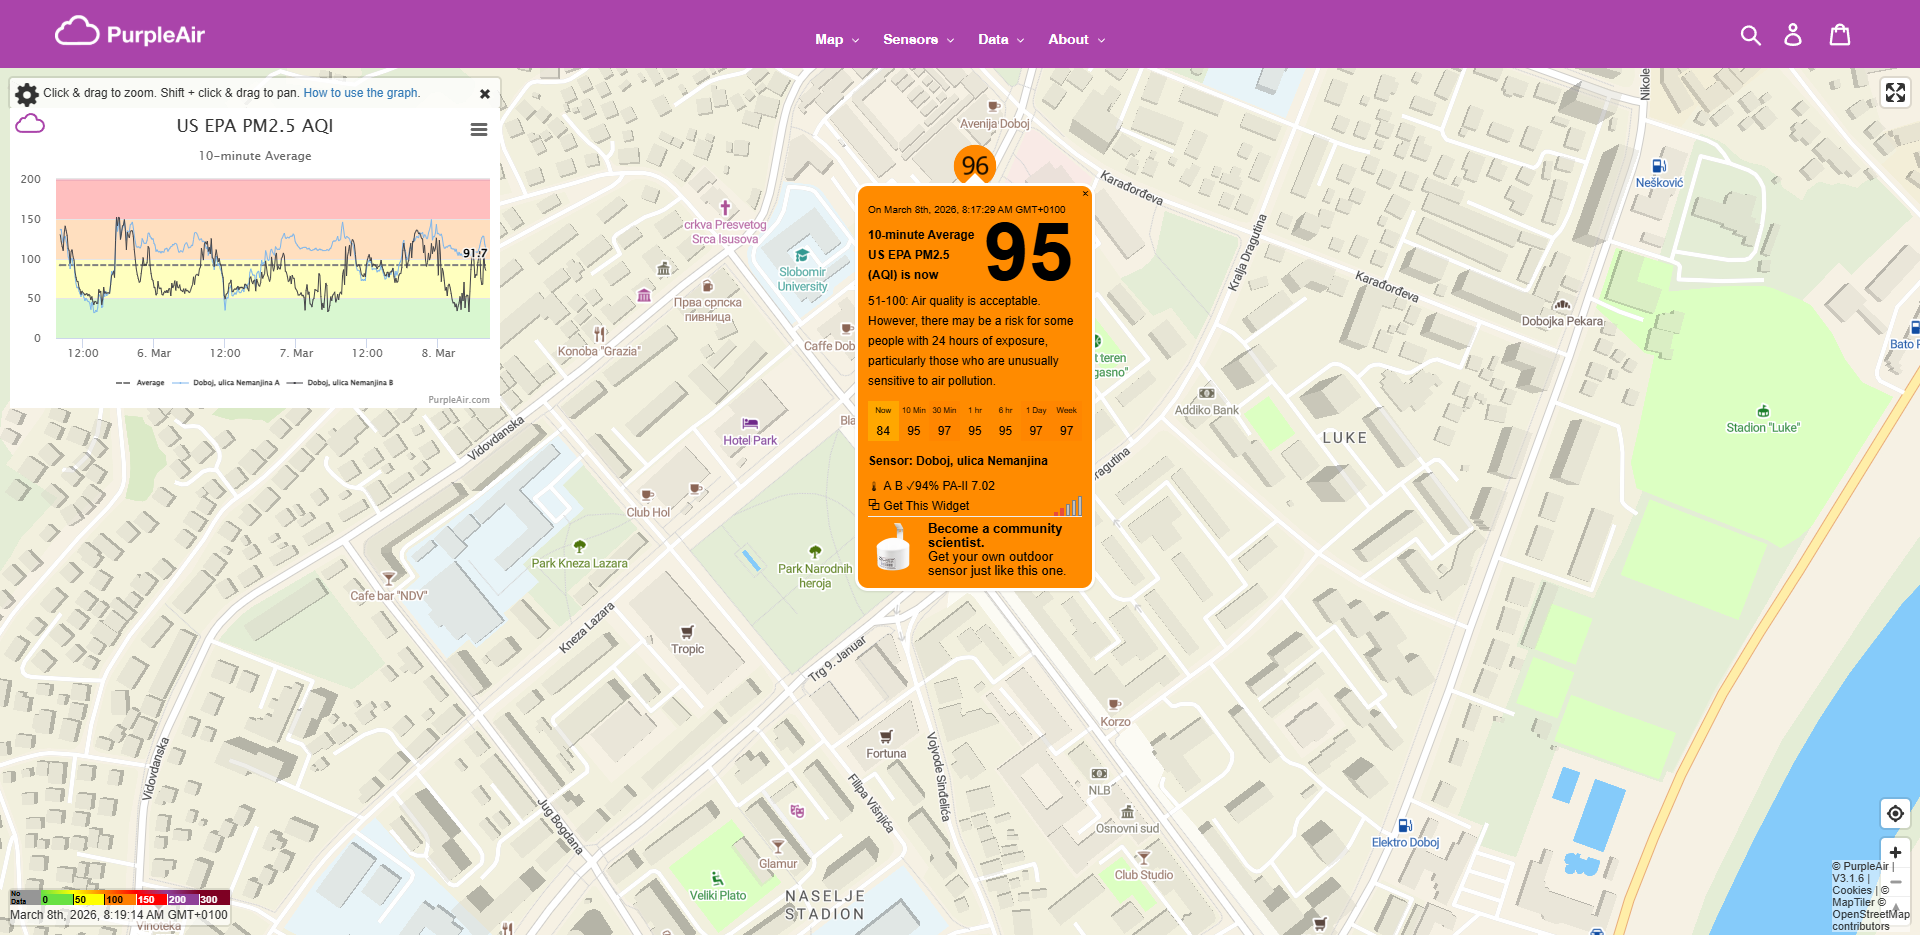Viewport: 1920px width, 935px height.
Task: Open the graph settings gear icon
Action: pos(26,93)
